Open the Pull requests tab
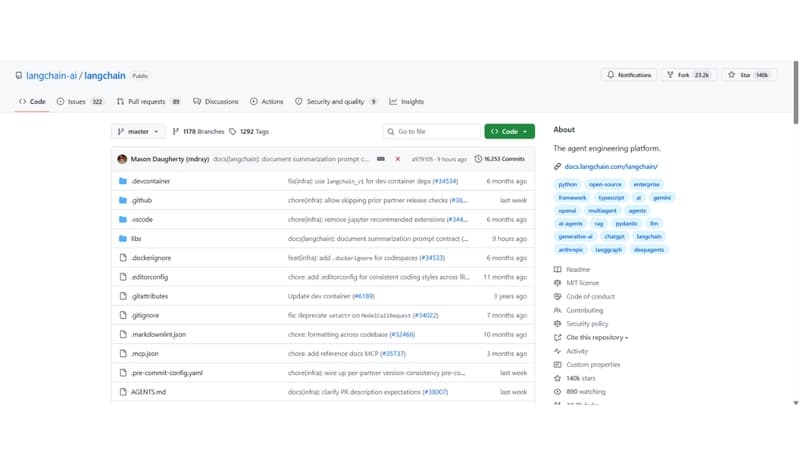The width and height of the screenshot is (800, 450). pos(148,102)
